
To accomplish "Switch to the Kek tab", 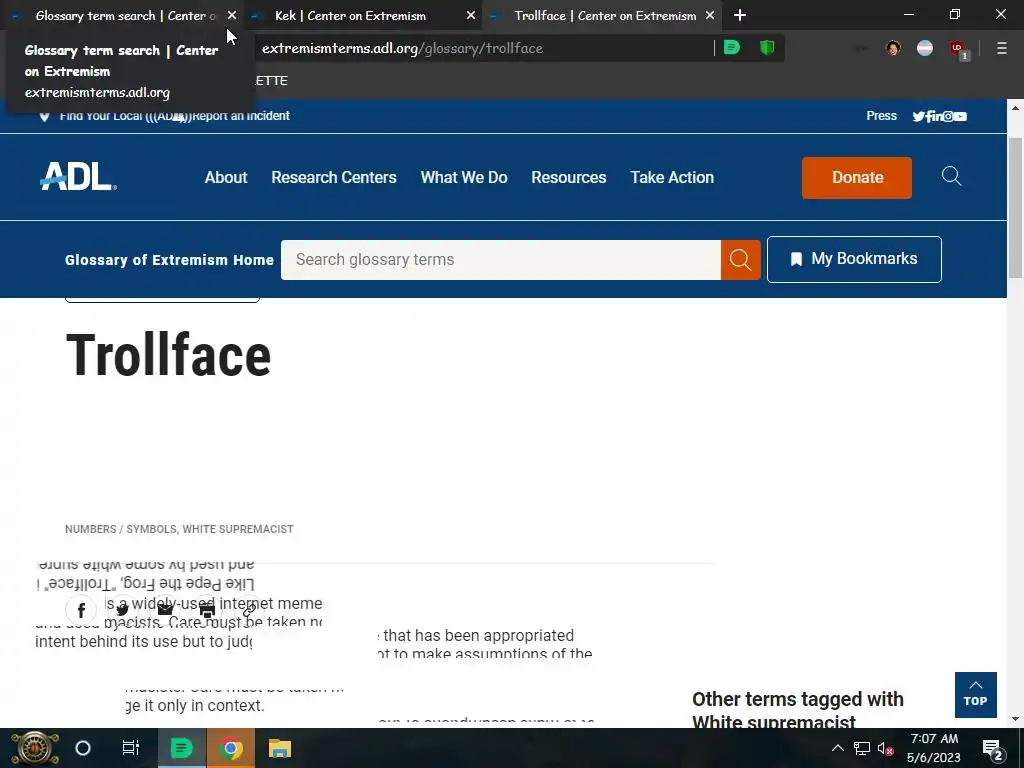I will tap(361, 16).
